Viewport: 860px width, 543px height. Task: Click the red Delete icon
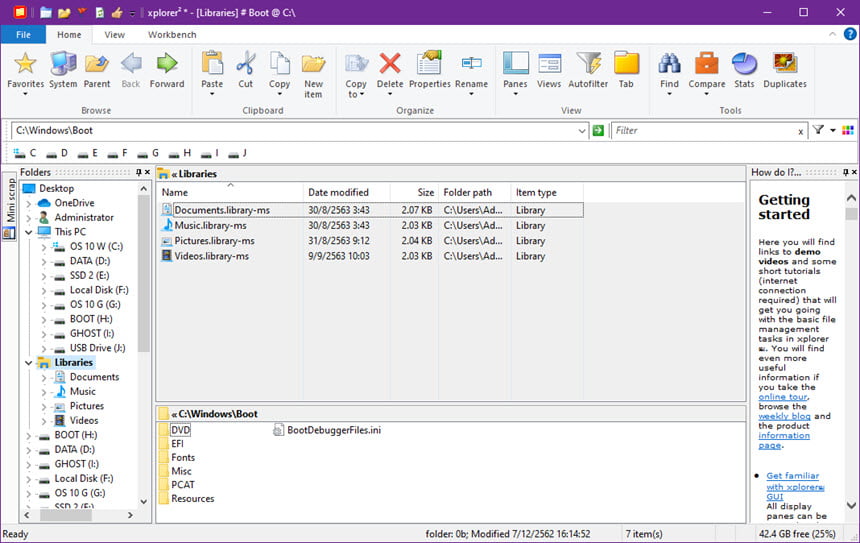pos(390,64)
